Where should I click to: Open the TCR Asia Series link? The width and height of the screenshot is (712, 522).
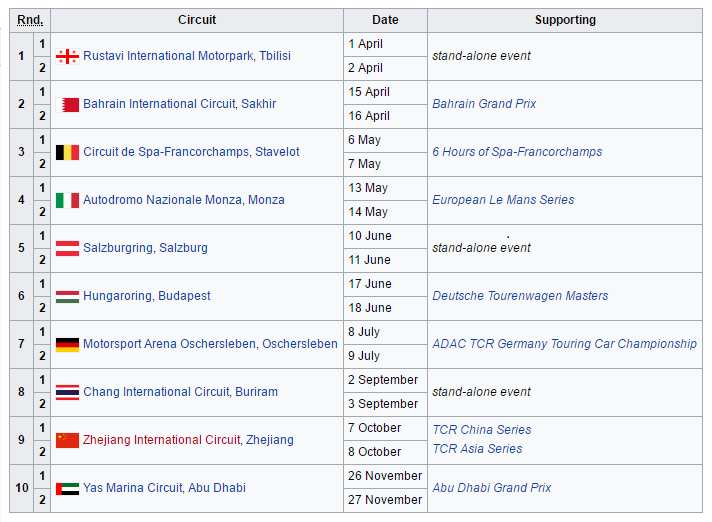(477, 449)
